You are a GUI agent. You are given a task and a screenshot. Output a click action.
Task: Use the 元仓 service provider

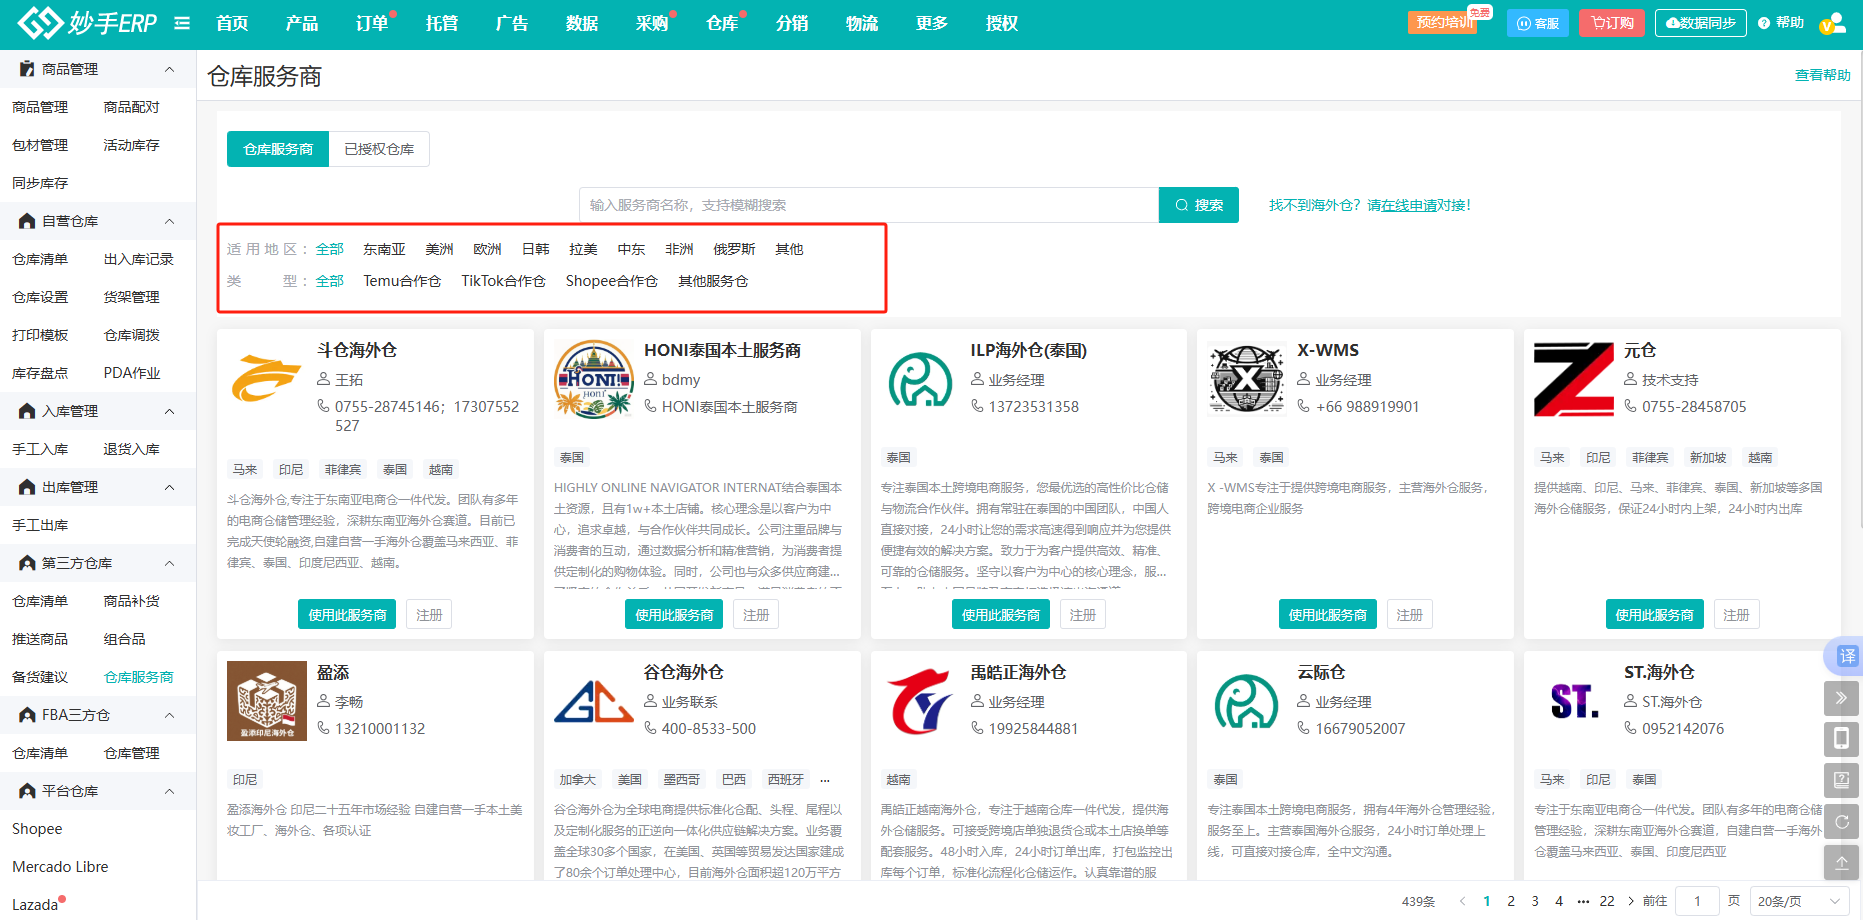[x=1654, y=615]
